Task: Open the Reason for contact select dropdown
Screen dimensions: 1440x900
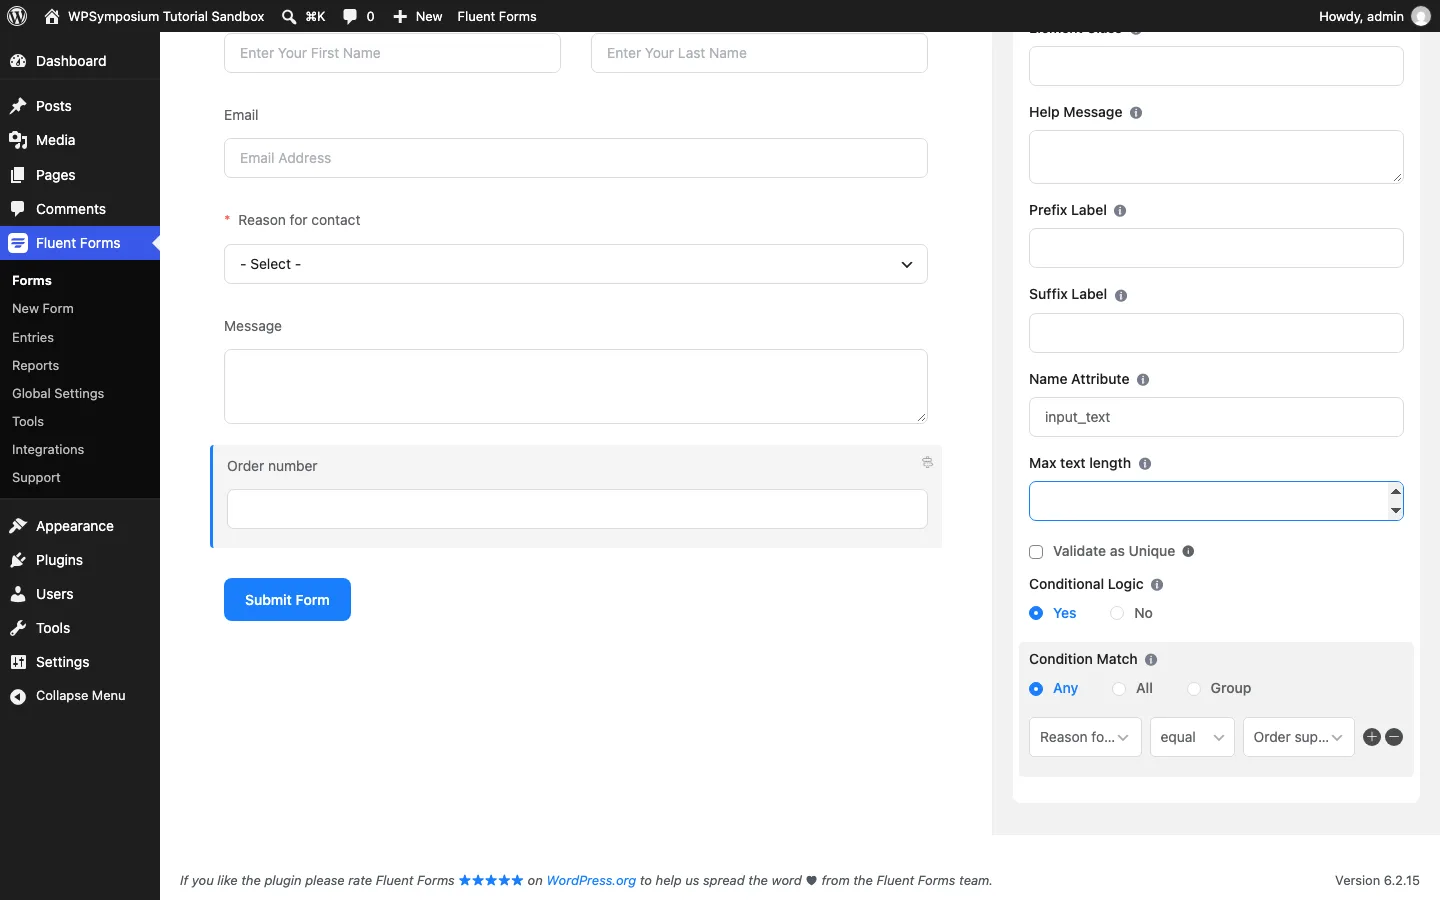Action: [x=576, y=264]
